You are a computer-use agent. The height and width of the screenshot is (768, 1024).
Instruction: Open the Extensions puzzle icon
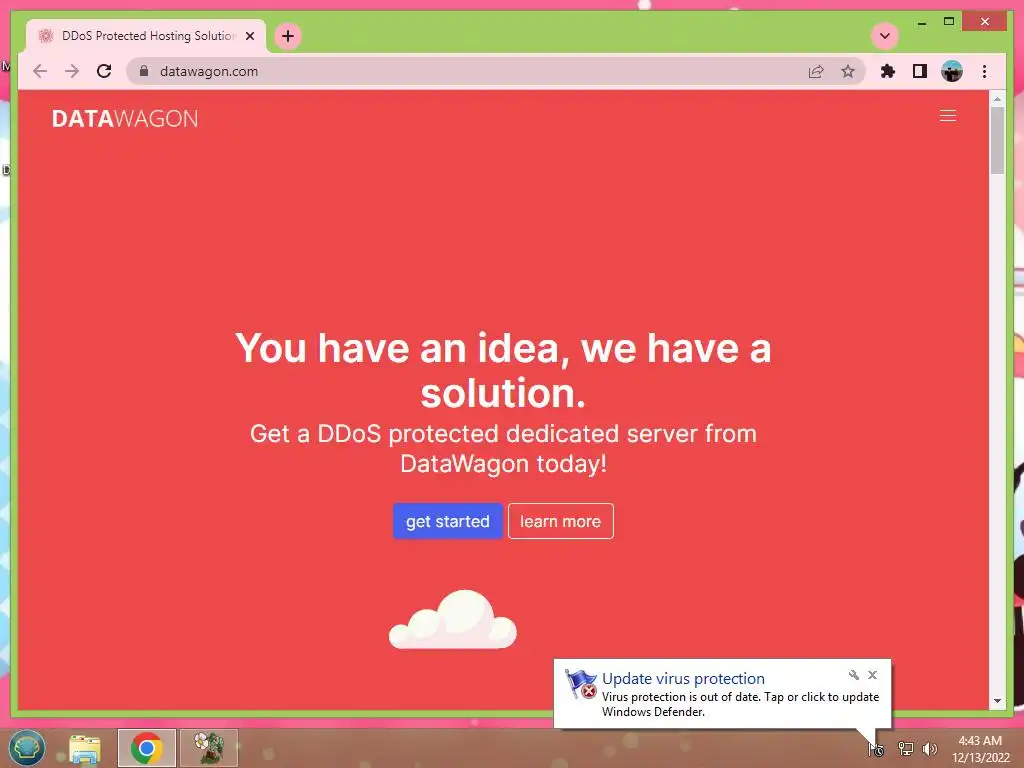coord(888,71)
